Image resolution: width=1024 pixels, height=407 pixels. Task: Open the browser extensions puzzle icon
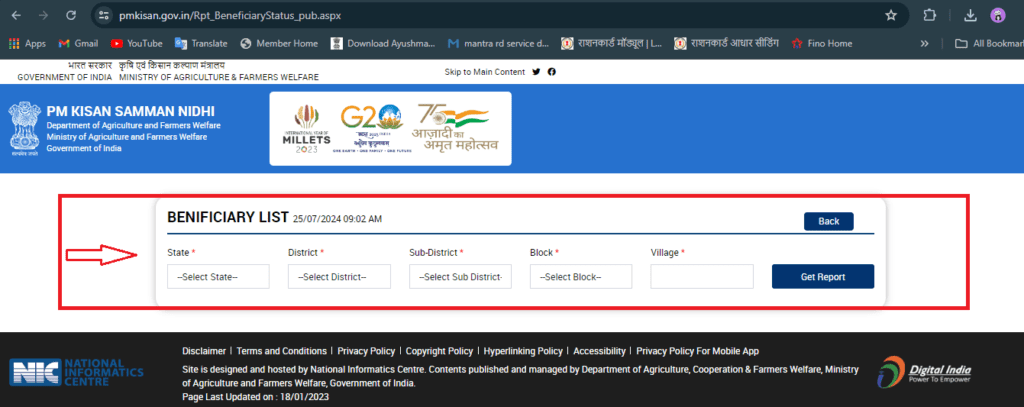click(x=929, y=15)
